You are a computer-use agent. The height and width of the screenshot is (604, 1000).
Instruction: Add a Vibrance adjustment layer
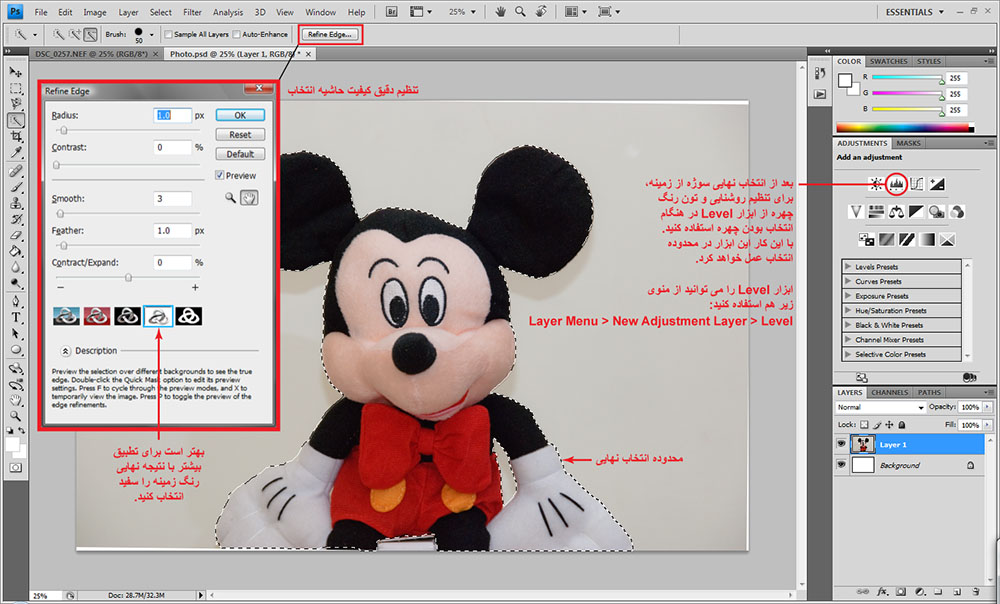tap(857, 212)
